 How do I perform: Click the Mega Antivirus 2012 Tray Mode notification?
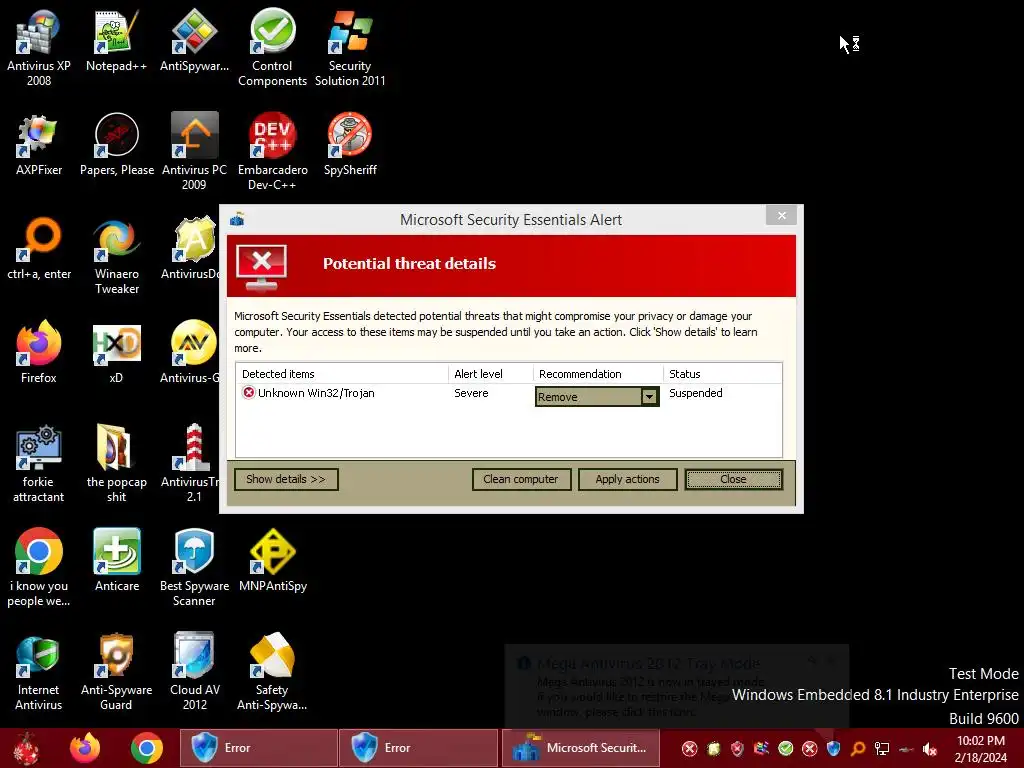tap(676, 686)
